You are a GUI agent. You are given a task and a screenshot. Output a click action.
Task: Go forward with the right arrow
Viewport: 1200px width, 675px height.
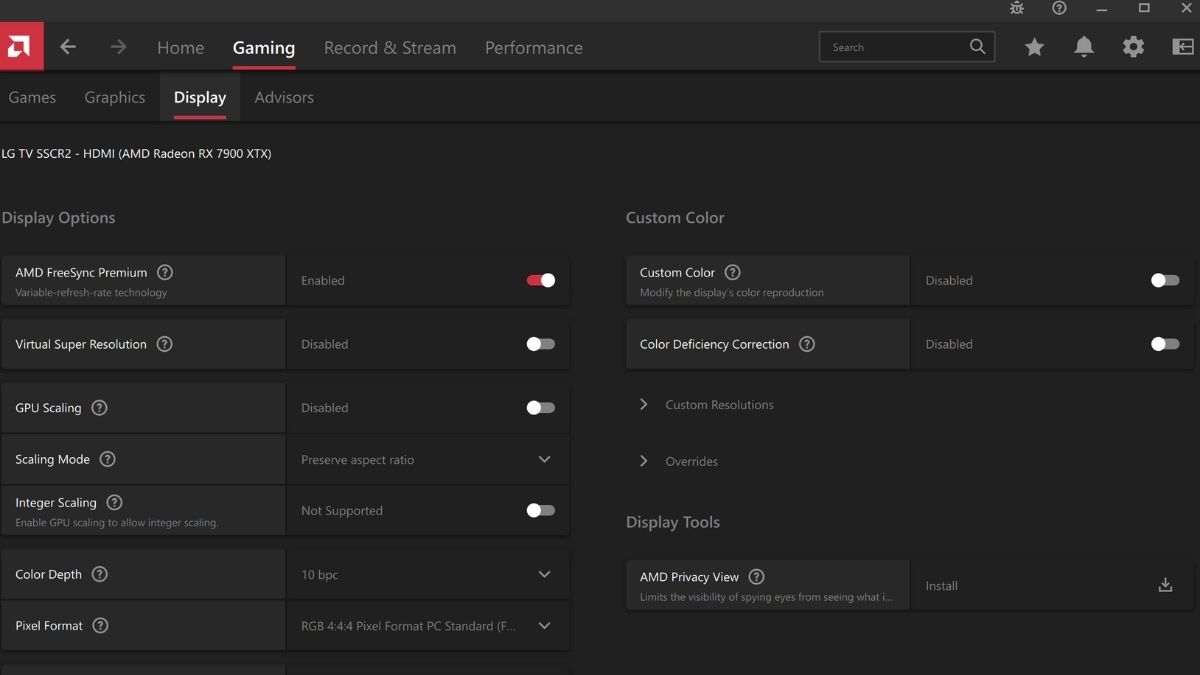click(119, 47)
